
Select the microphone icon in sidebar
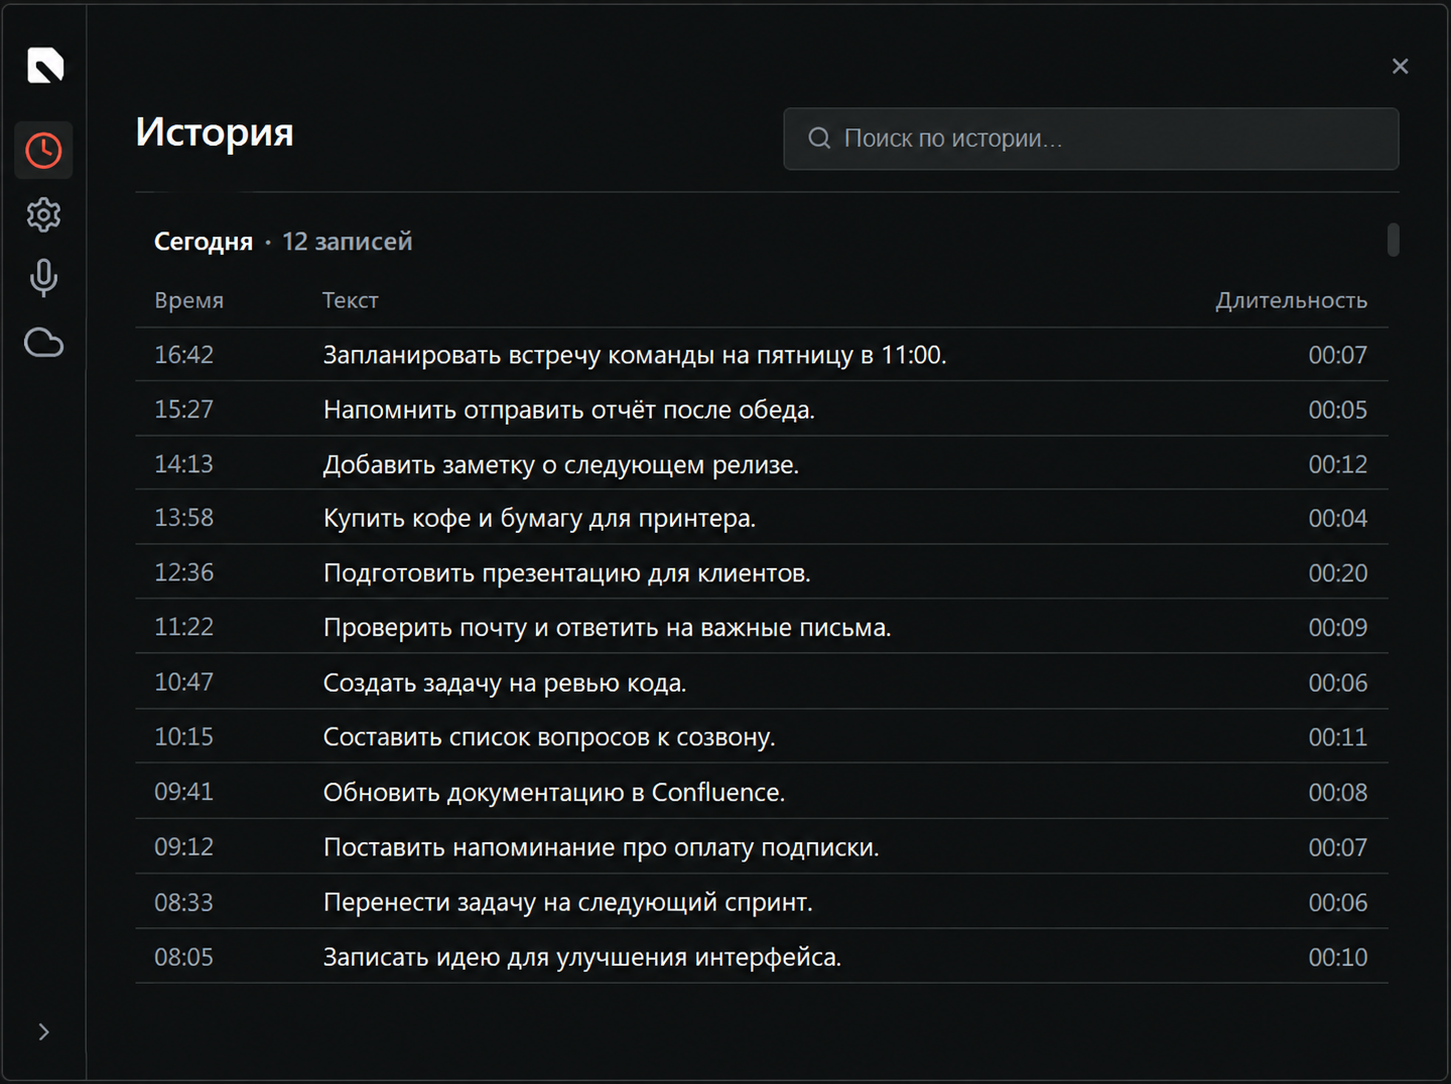pyautogui.click(x=44, y=278)
